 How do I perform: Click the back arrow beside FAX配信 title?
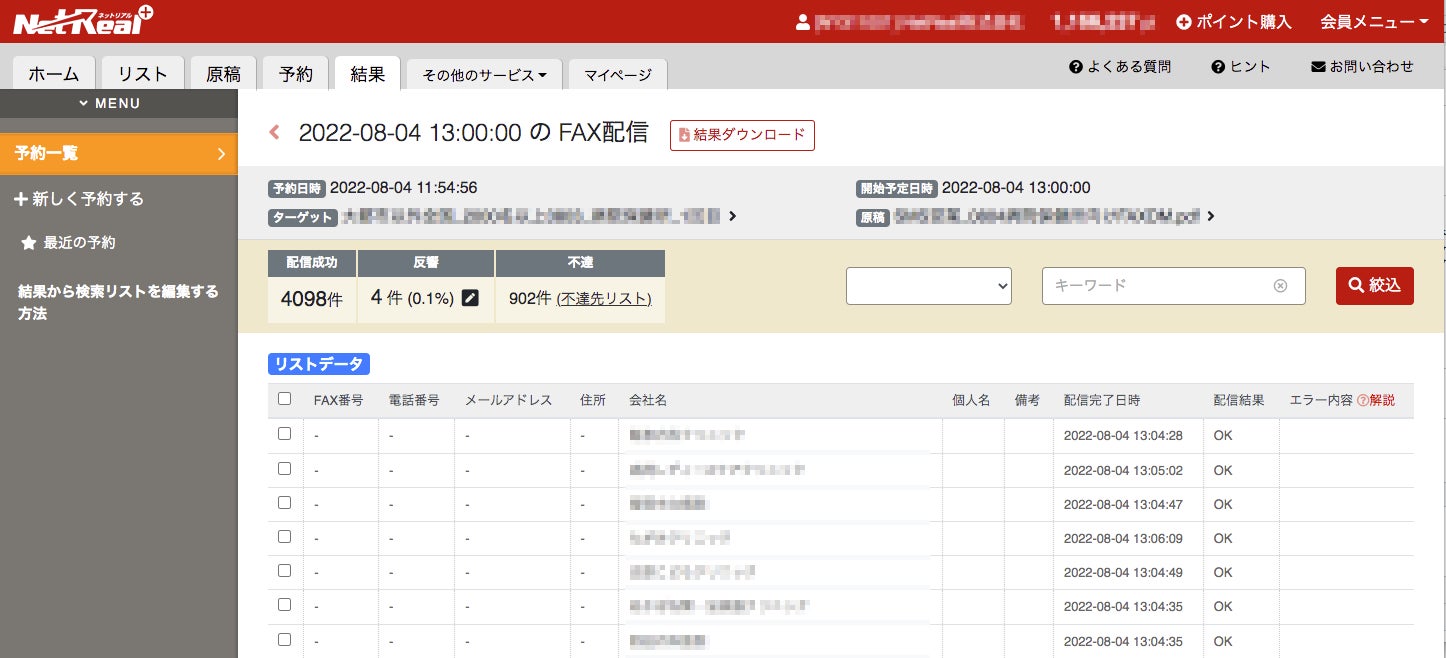tap(275, 132)
